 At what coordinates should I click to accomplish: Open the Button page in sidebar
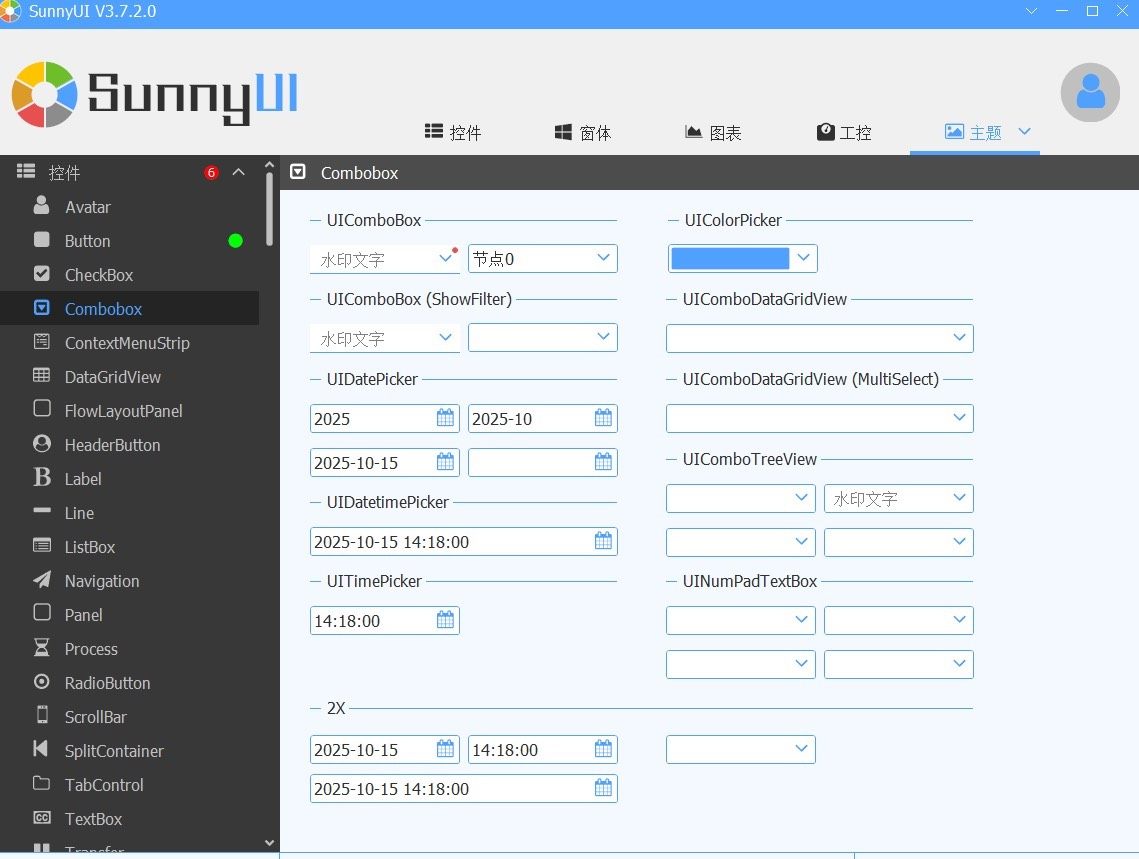[87, 241]
